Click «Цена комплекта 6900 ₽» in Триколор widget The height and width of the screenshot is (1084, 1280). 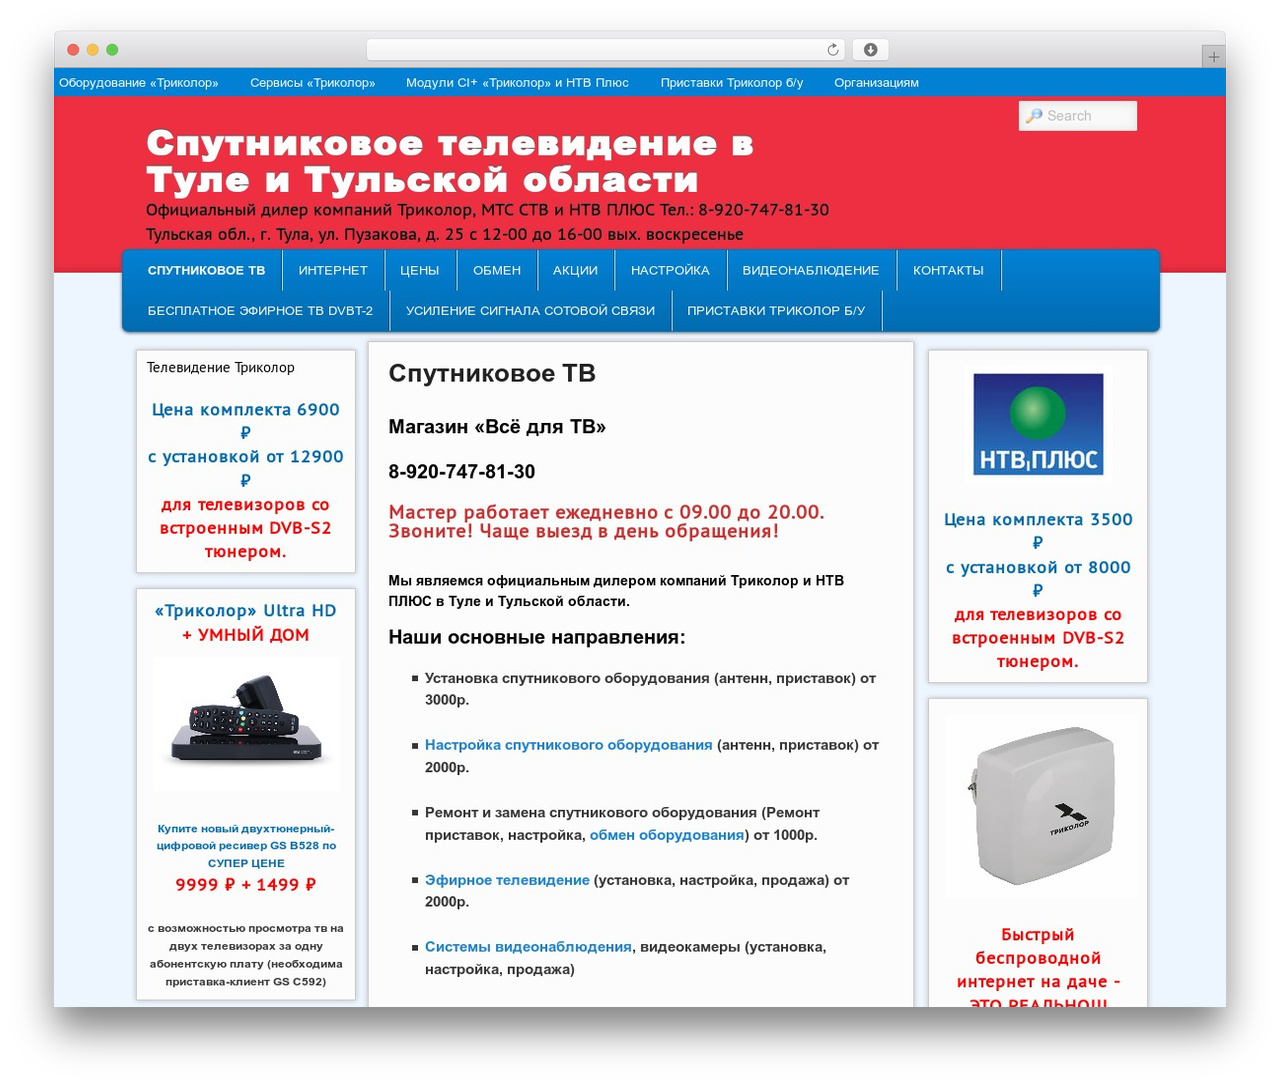point(246,421)
